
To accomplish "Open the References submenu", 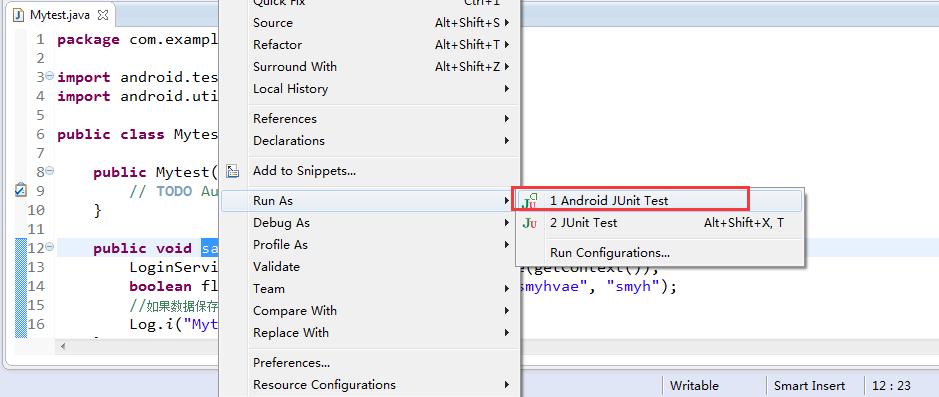I will pos(369,119).
